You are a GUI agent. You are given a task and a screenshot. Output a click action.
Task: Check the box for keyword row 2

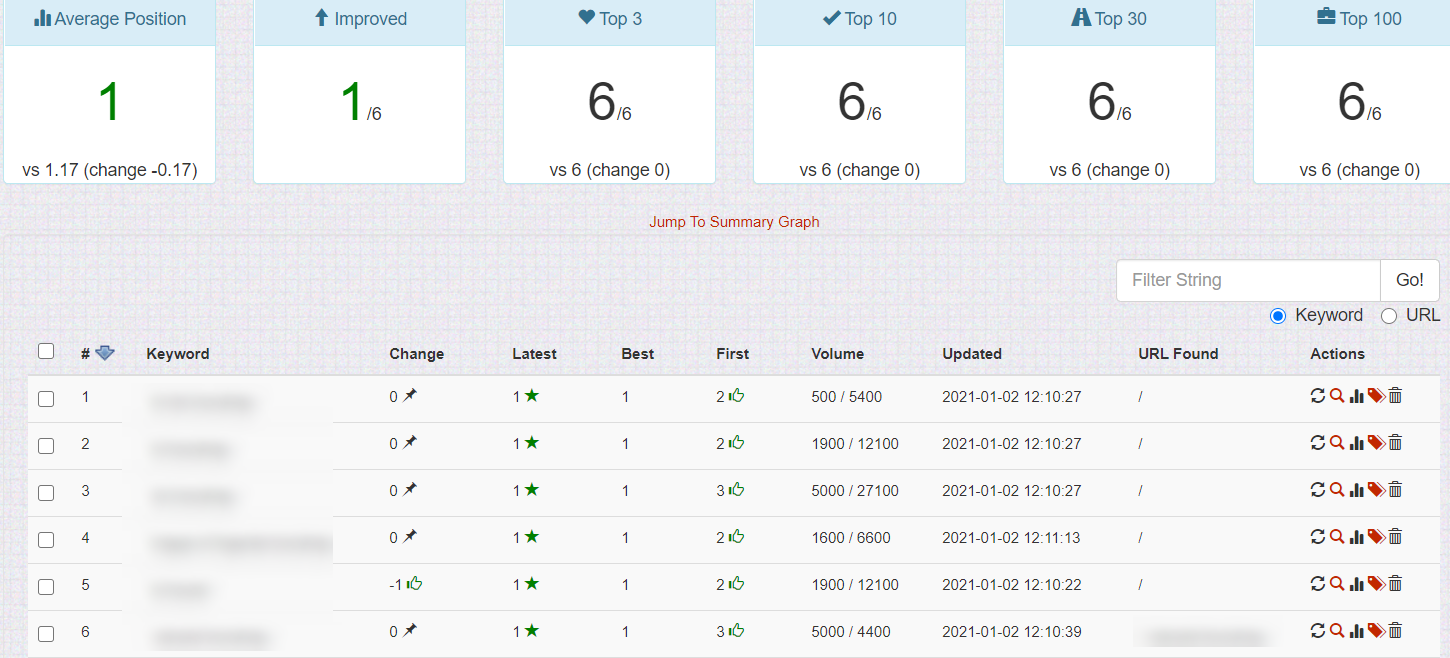pyautogui.click(x=46, y=446)
